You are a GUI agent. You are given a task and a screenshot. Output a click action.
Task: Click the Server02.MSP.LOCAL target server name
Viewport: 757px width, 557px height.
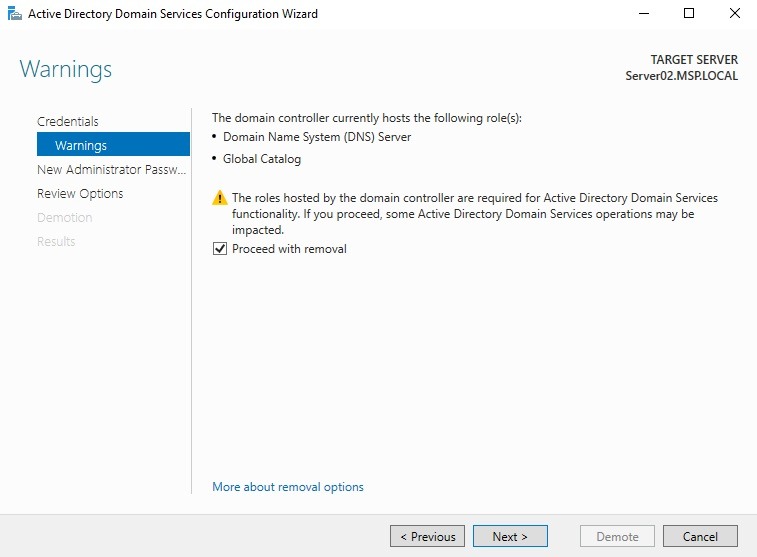(x=681, y=76)
